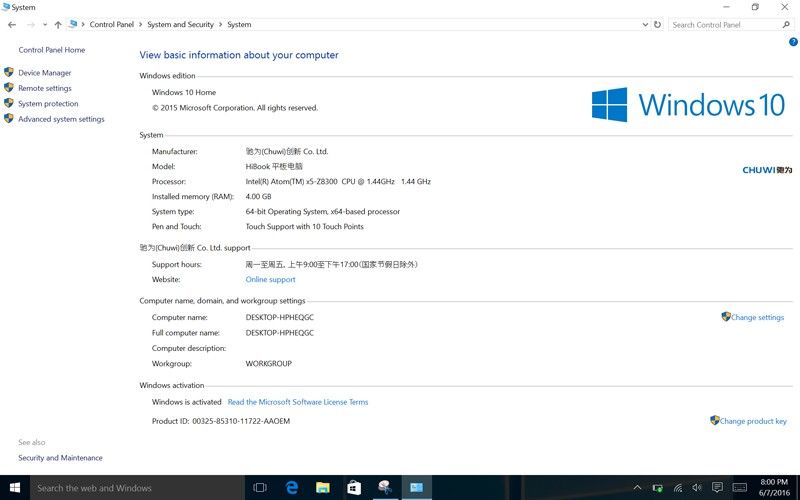
Task: Click shield icon beside Device Manager
Action: point(9,72)
